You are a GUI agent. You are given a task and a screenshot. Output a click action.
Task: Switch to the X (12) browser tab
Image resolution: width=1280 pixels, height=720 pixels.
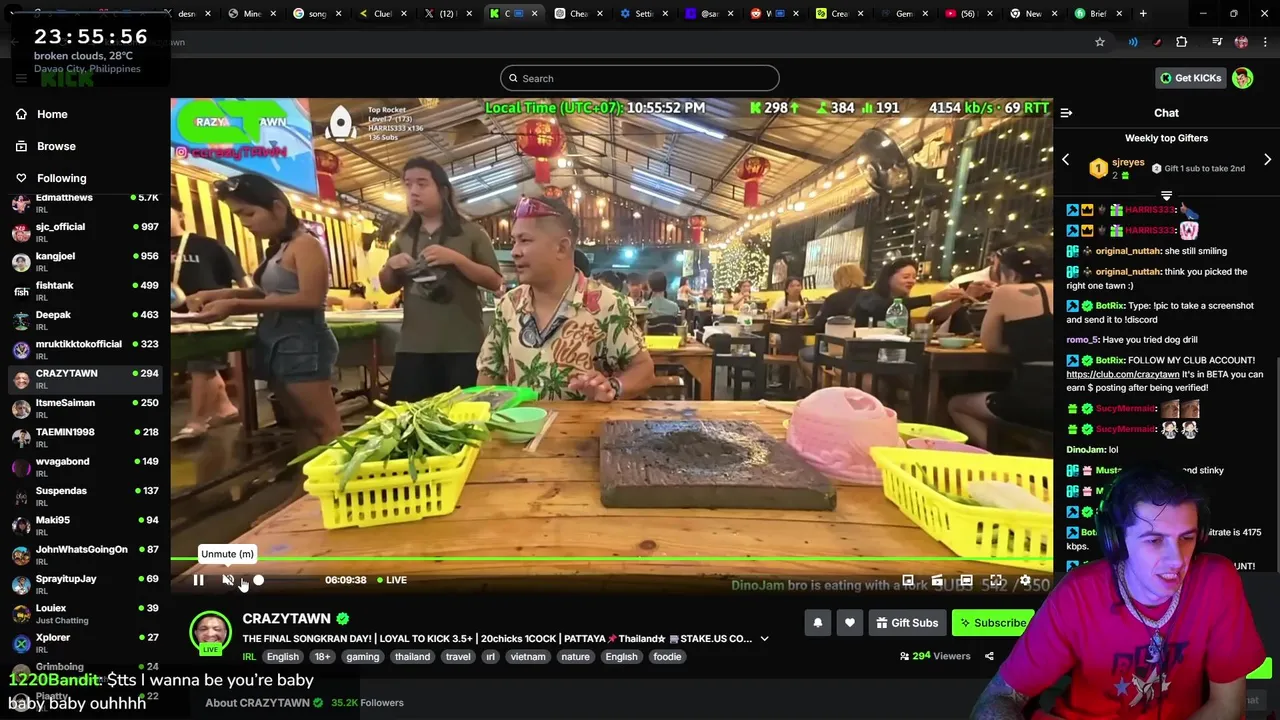click(x=448, y=14)
